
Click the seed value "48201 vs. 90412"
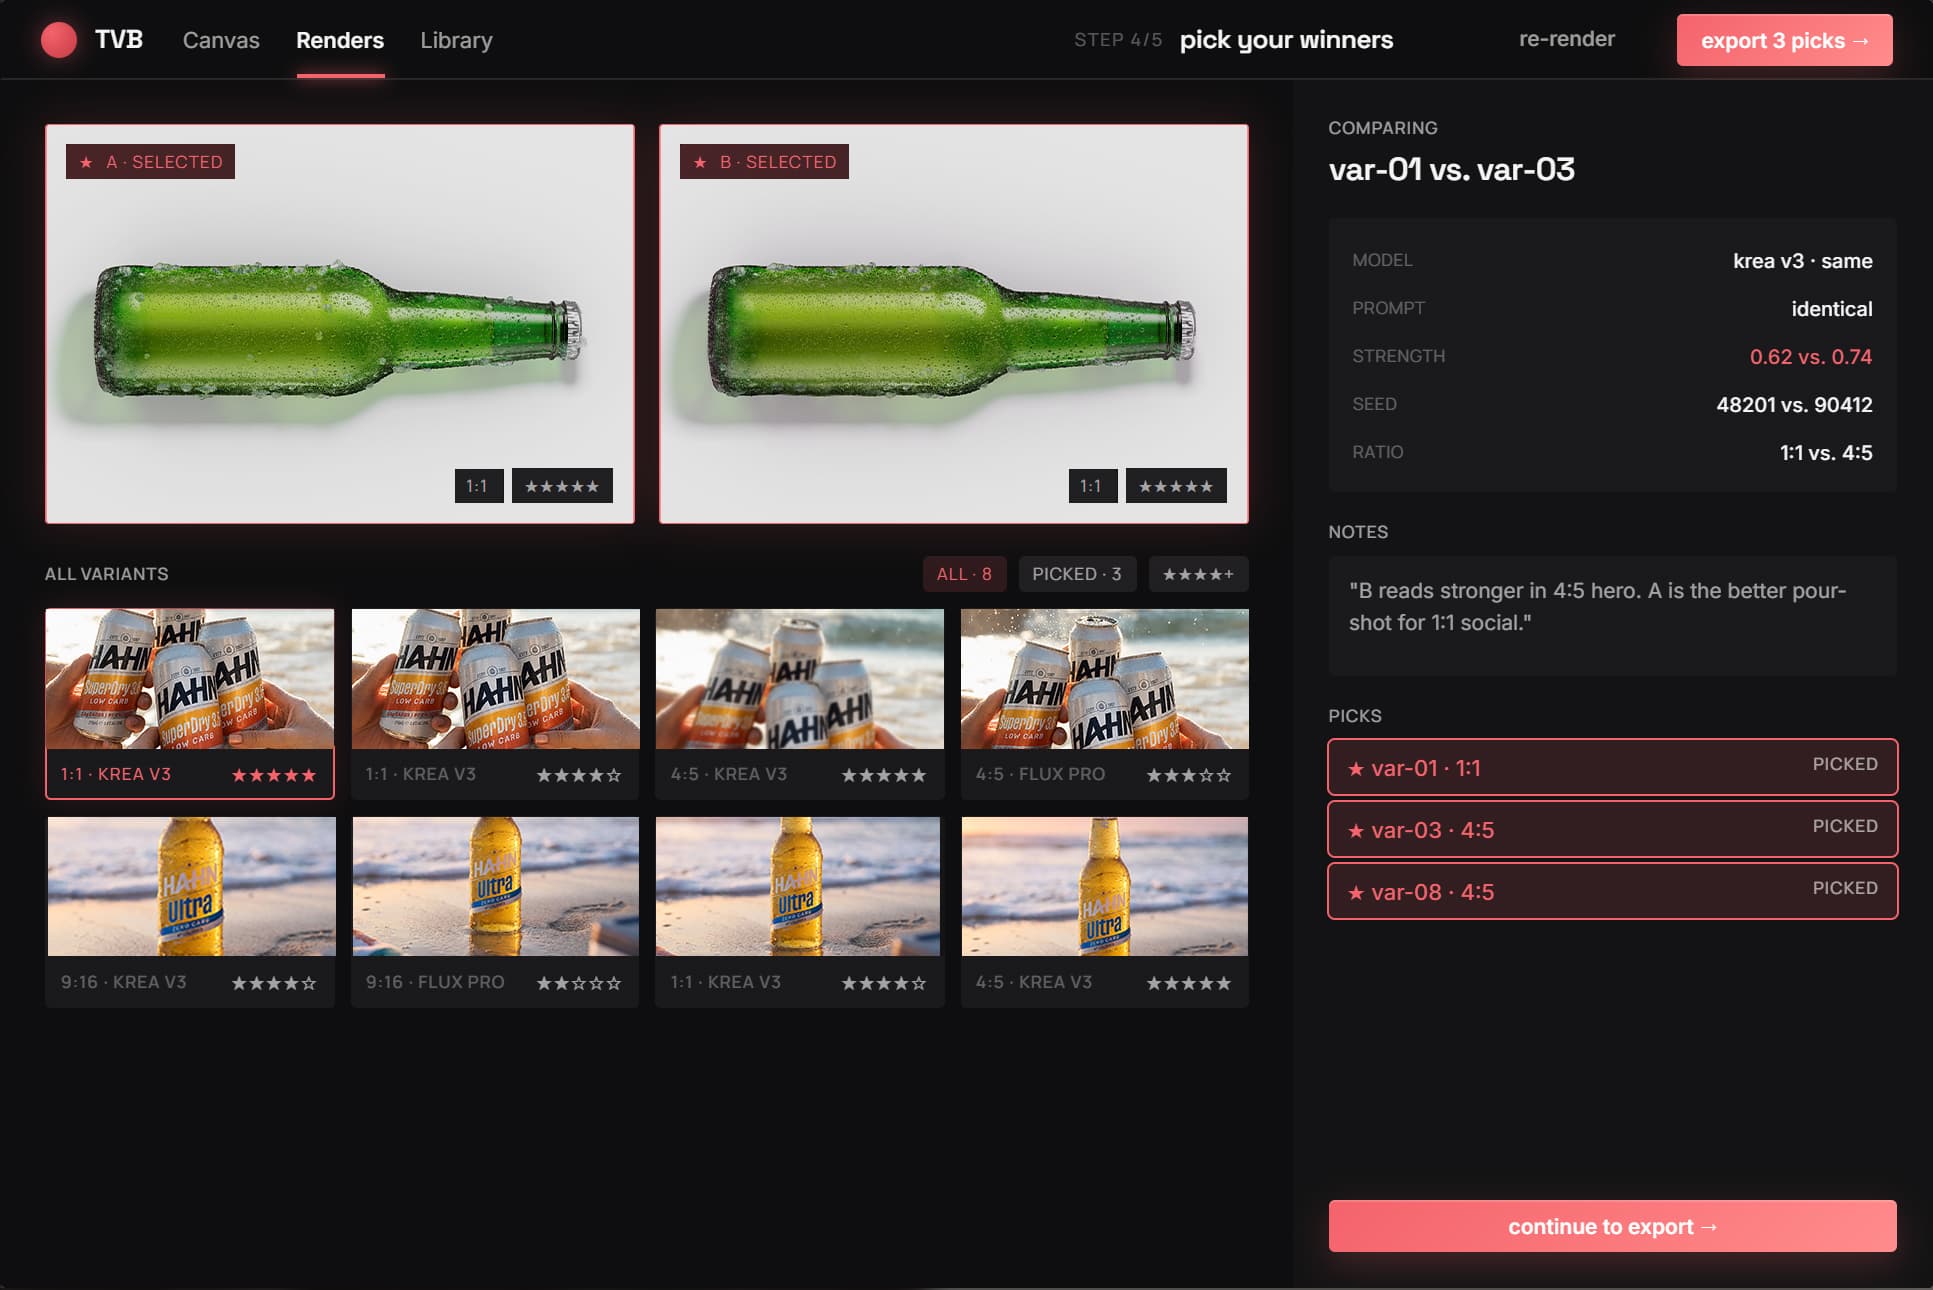[x=1794, y=405]
